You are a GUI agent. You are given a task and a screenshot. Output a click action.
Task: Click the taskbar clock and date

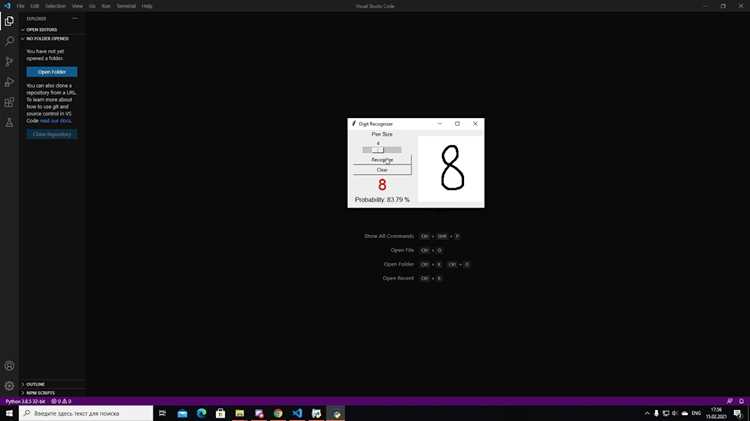(716, 413)
